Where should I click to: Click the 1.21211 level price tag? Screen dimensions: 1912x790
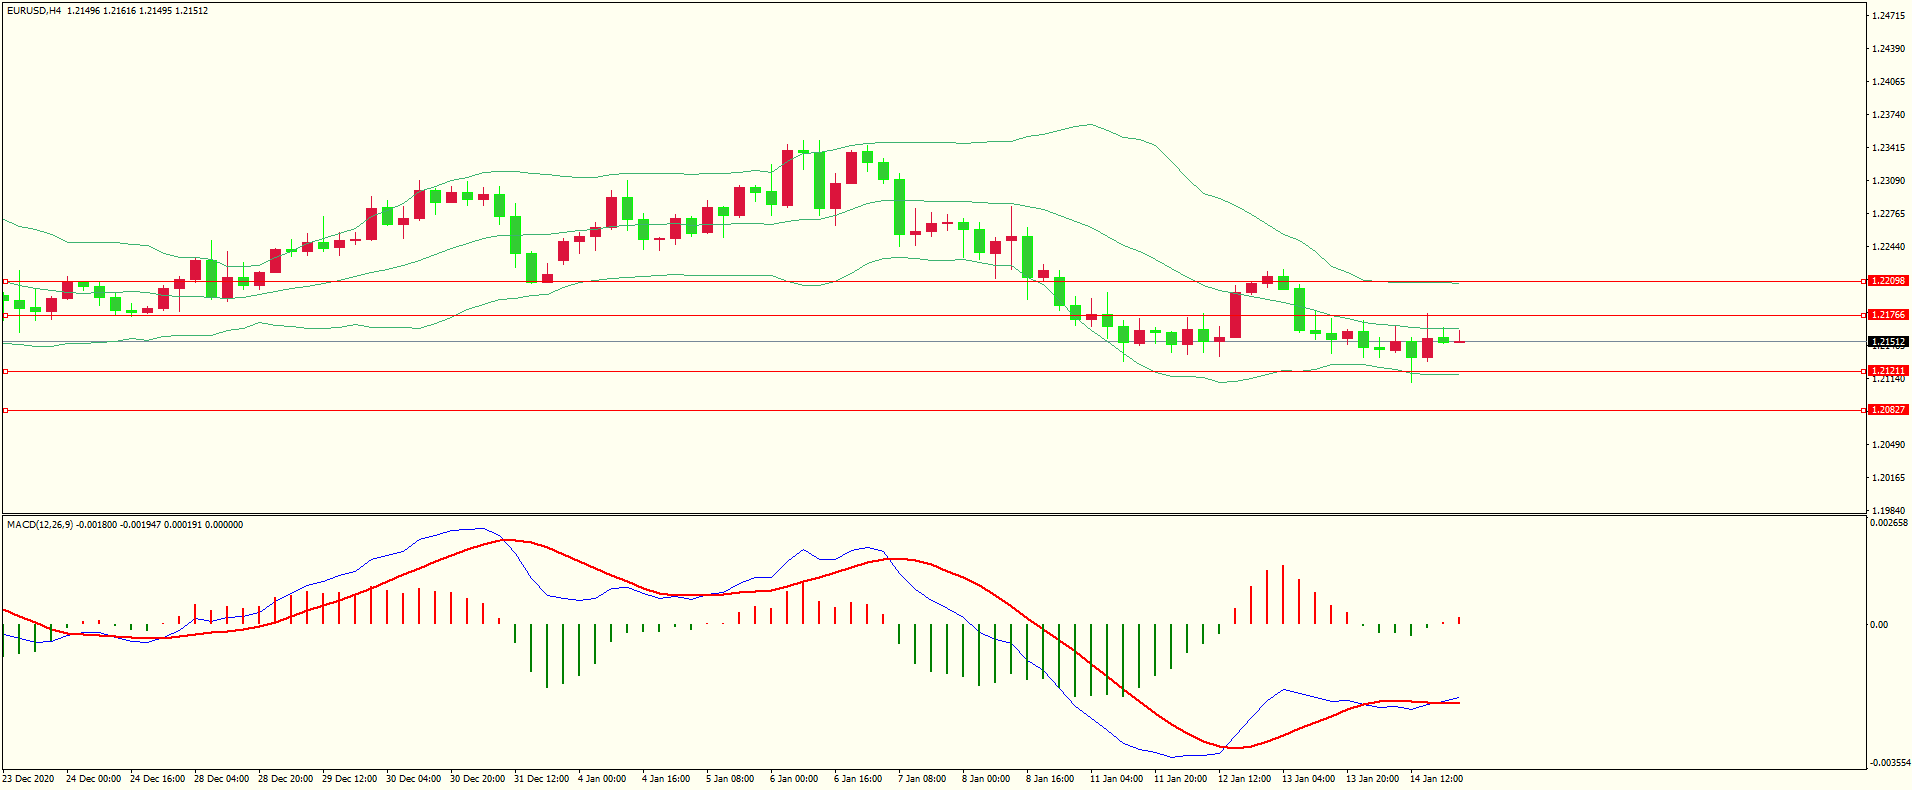tap(1888, 371)
